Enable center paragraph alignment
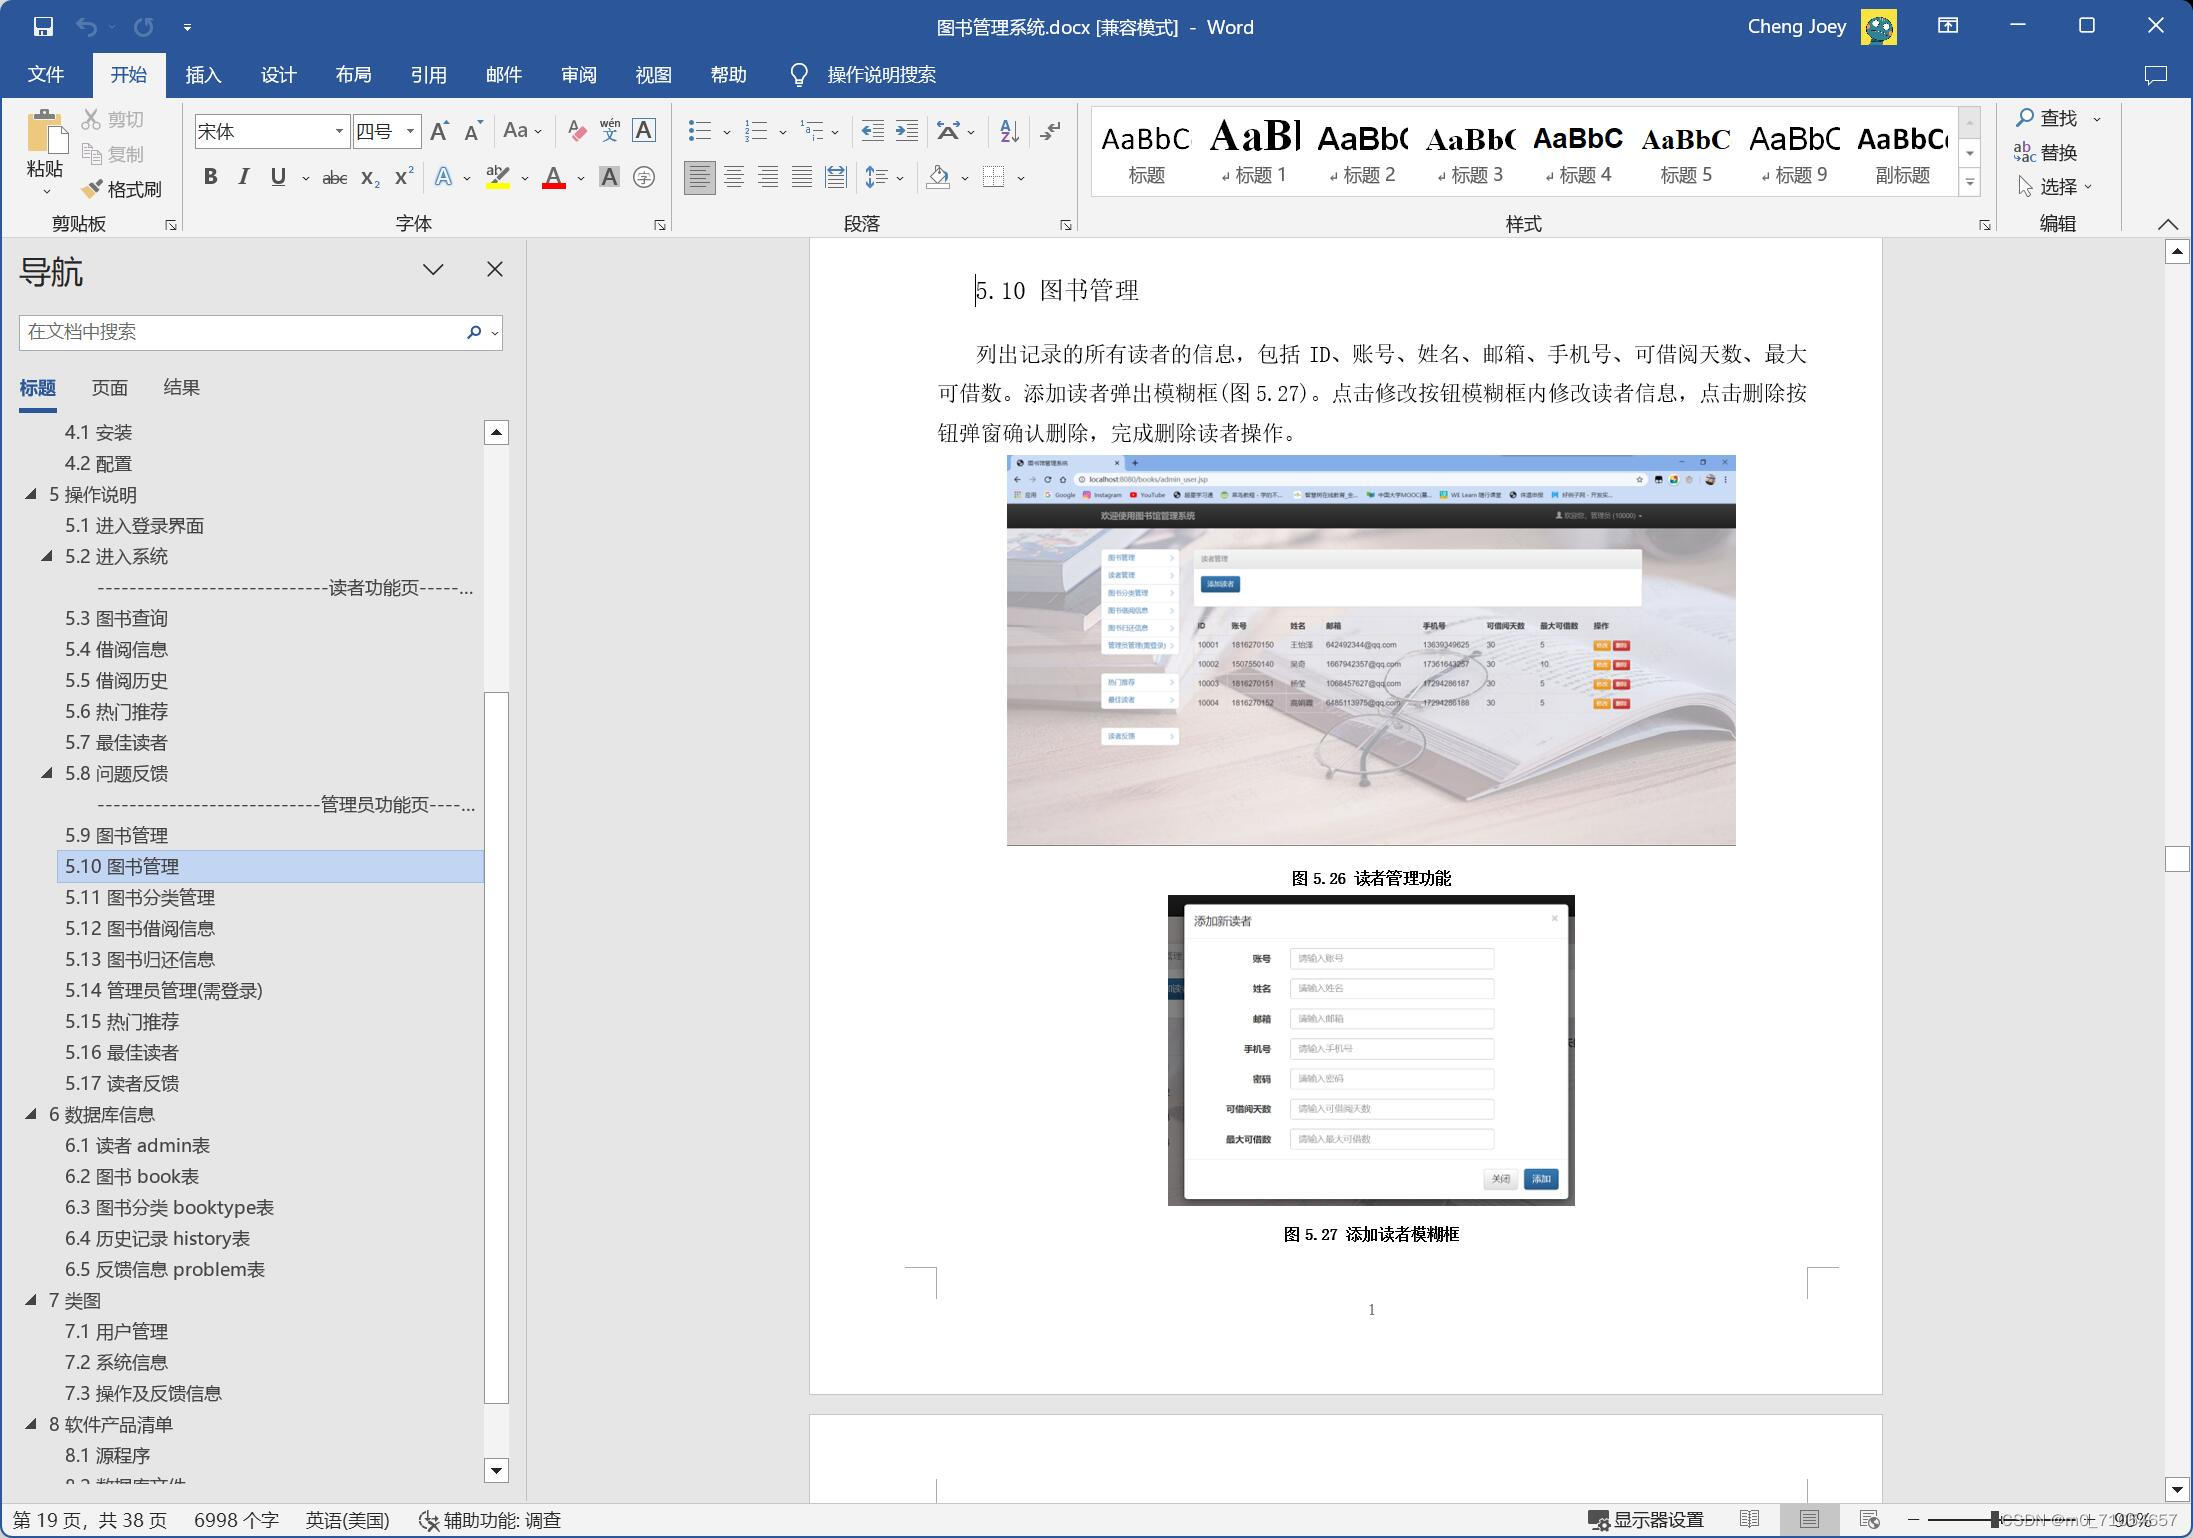This screenshot has height=1538, width=2193. [x=734, y=178]
